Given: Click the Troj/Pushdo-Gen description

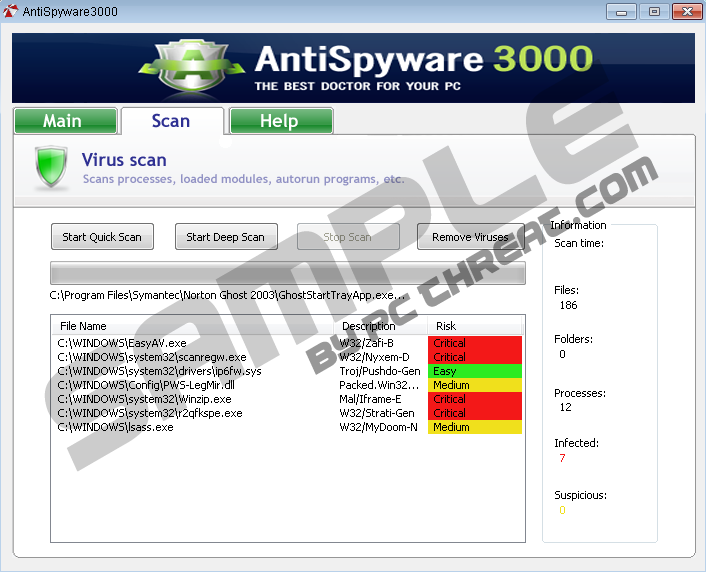Looking at the screenshot, I should coord(380,371).
